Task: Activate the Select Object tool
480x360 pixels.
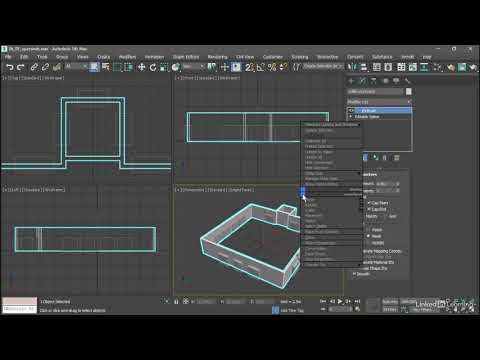Action: point(94,67)
